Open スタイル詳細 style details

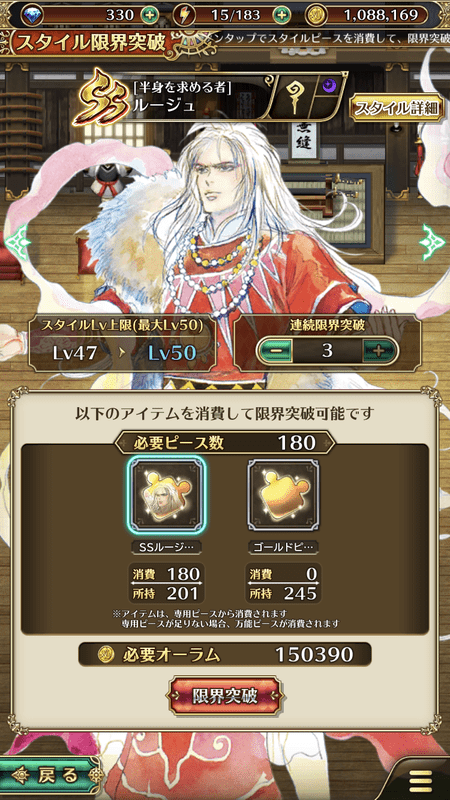click(396, 109)
